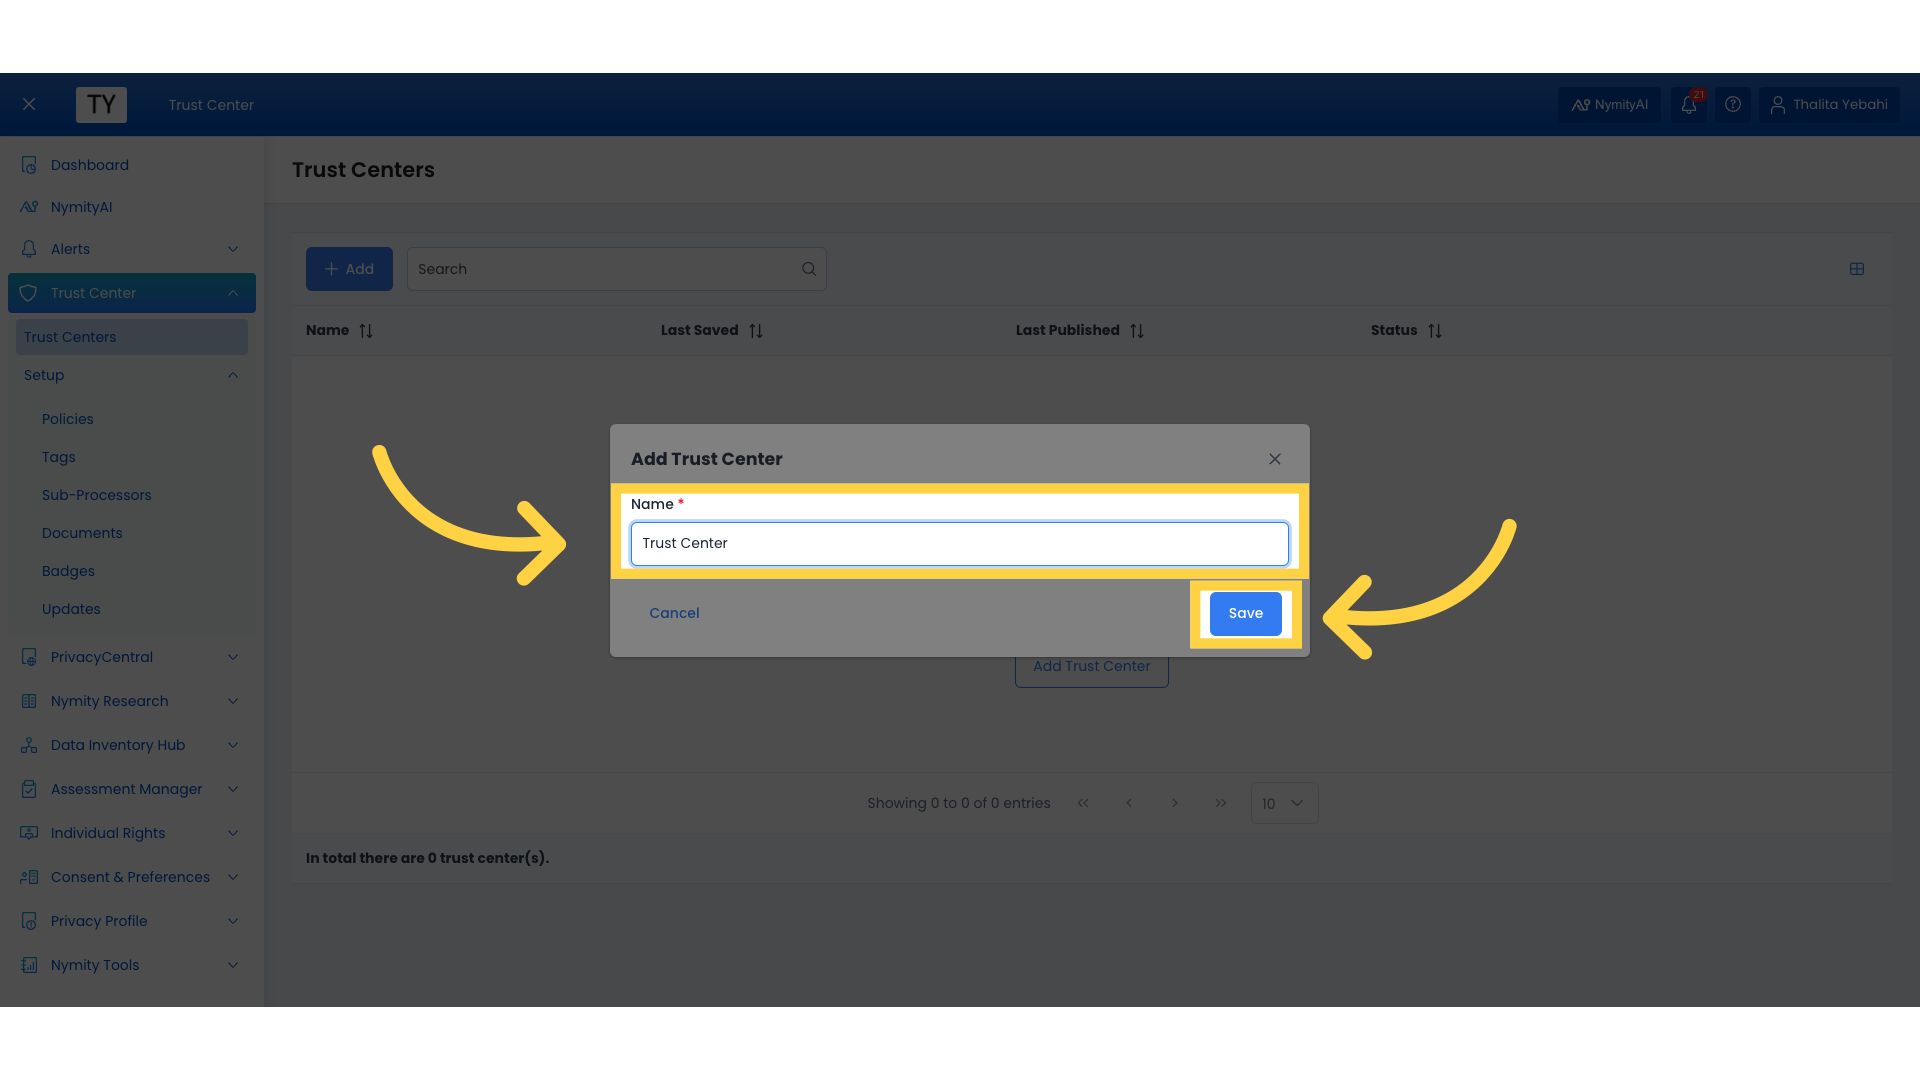Collapse the Setup section in the sidebar

pyautogui.click(x=232, y=375)
